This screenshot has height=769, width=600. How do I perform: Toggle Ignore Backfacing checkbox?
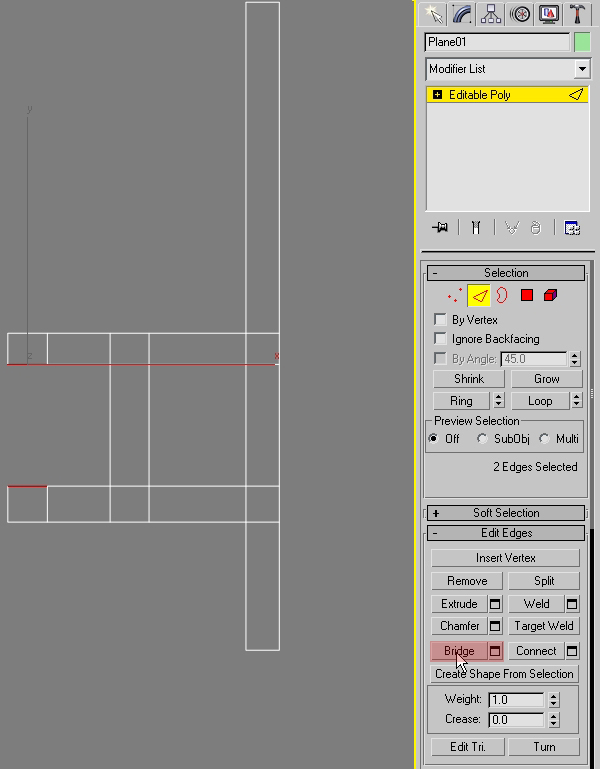(x=440, y=339)
